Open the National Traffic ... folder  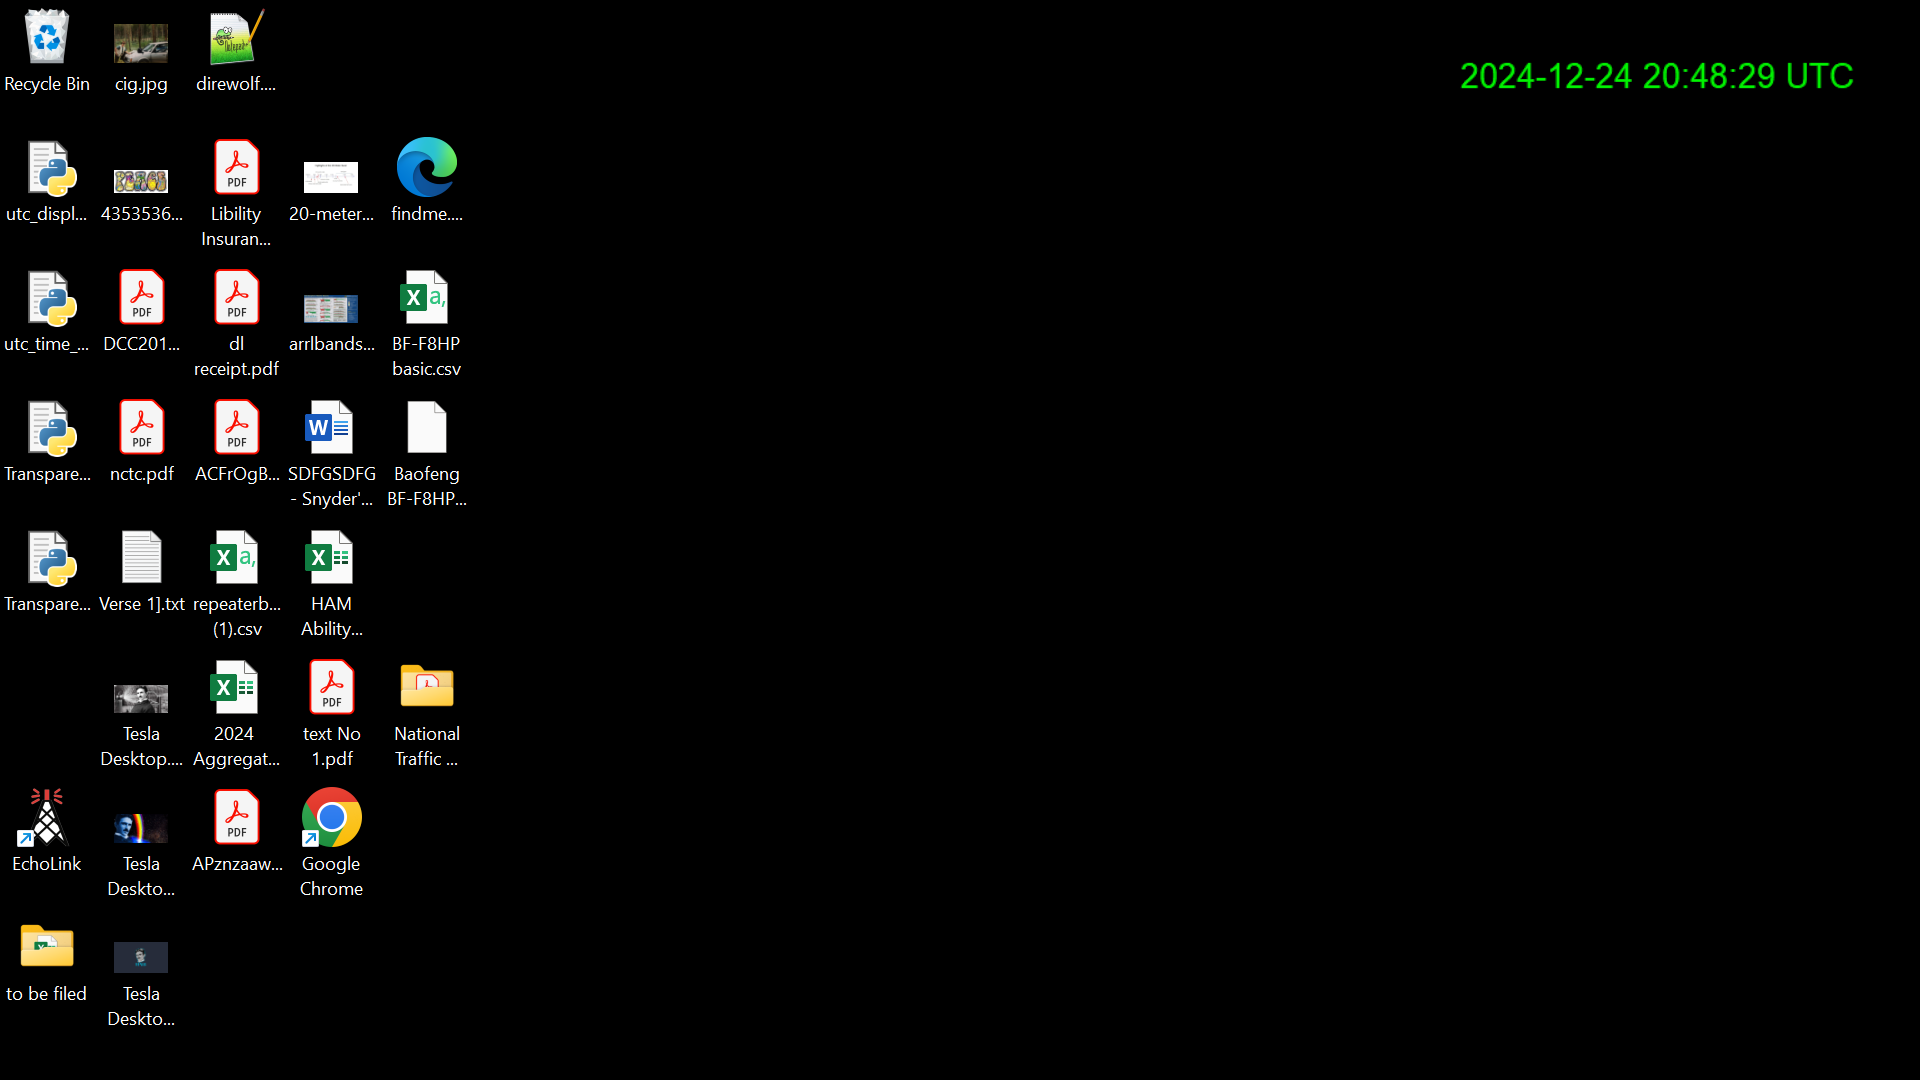pos(427,714)
